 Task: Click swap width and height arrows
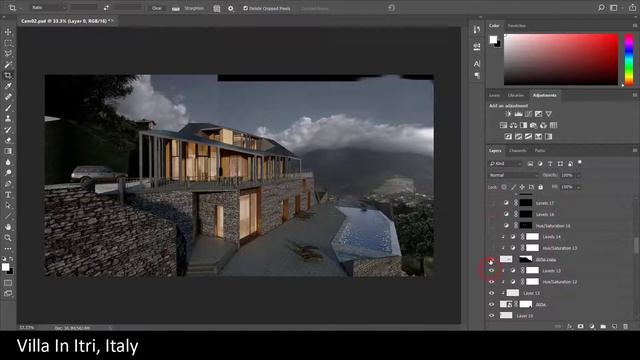point(106,8)
